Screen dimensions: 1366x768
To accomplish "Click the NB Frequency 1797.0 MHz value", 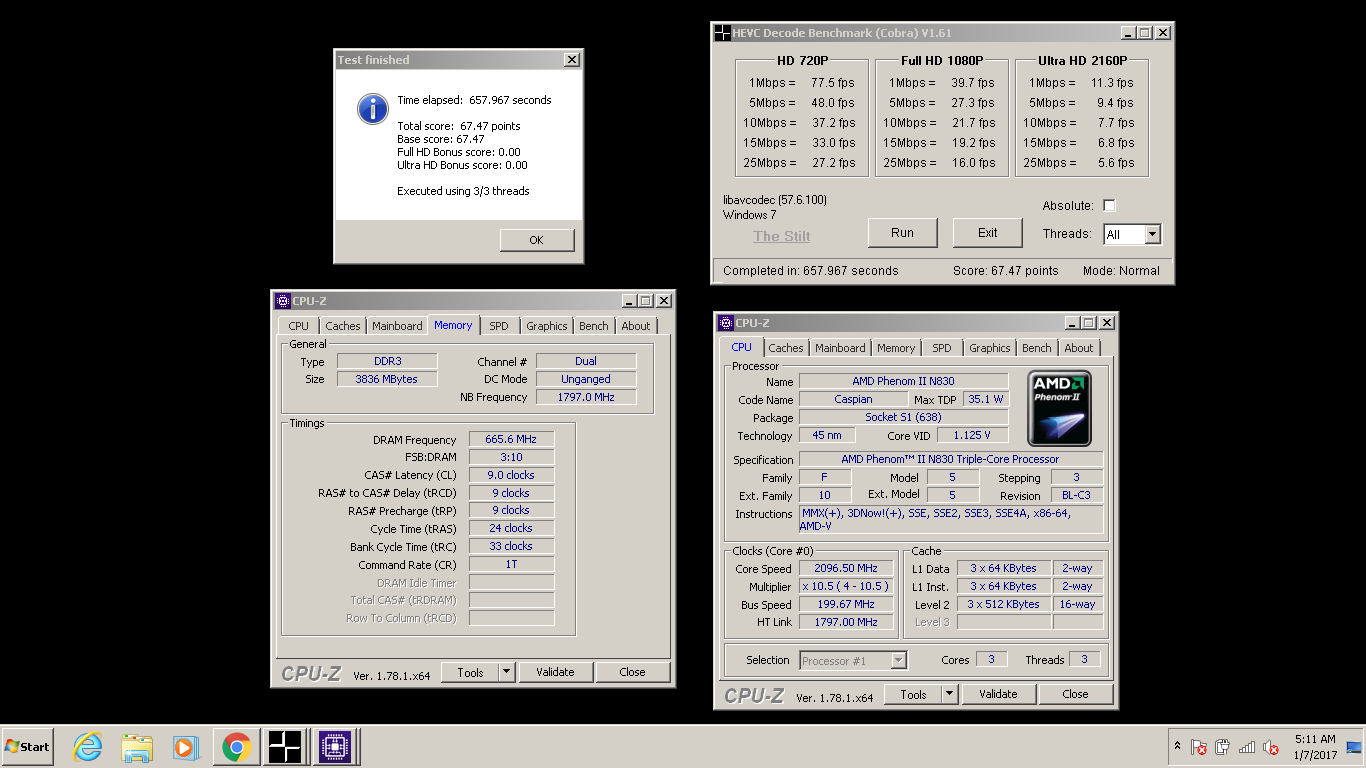I will (x=586, y=398).
